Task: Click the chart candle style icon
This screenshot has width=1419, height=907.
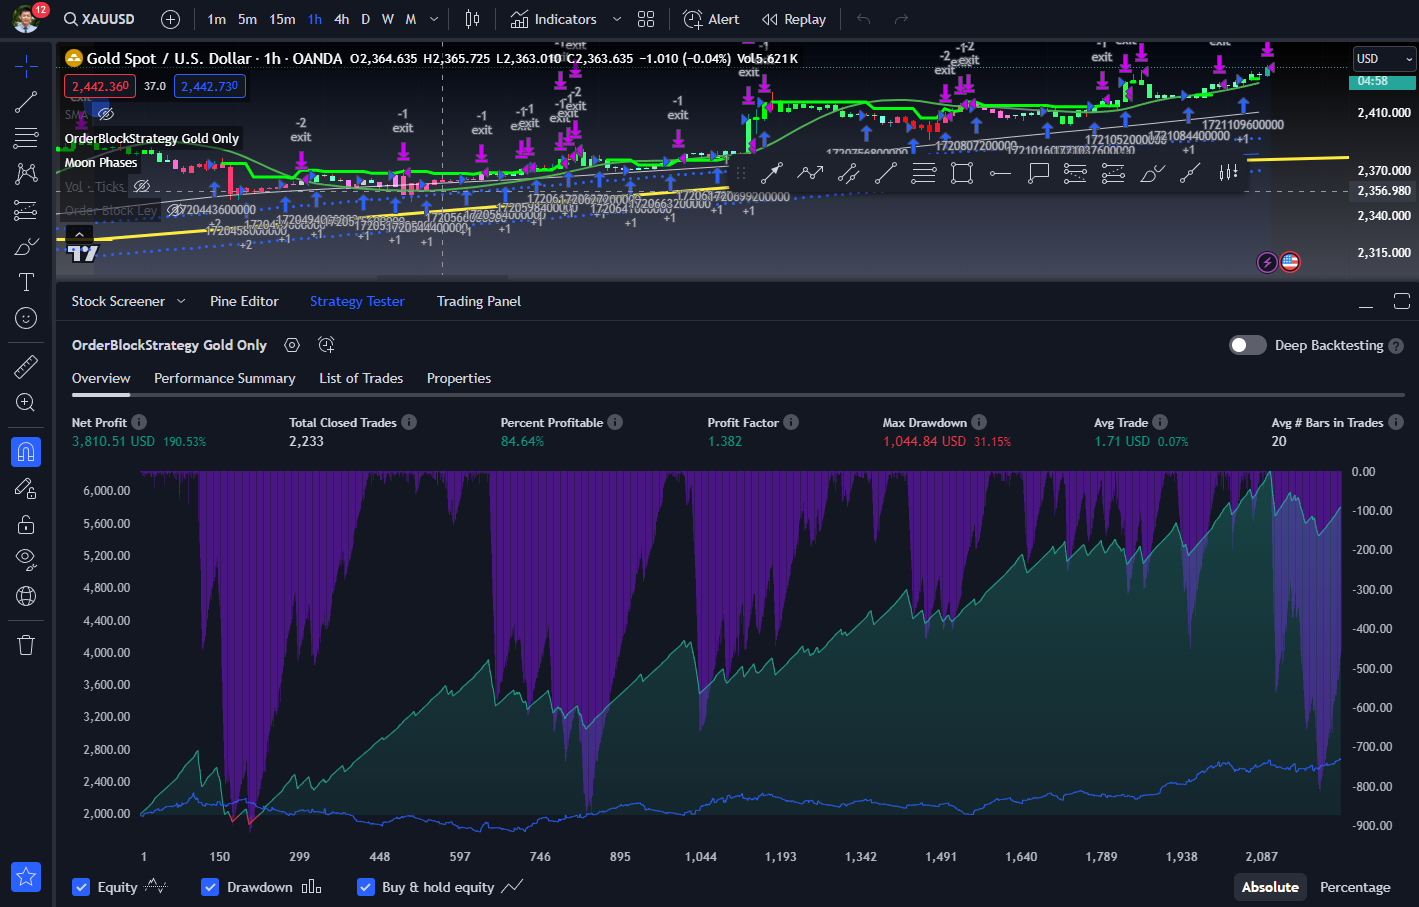Action: click(x=472, y=19)
